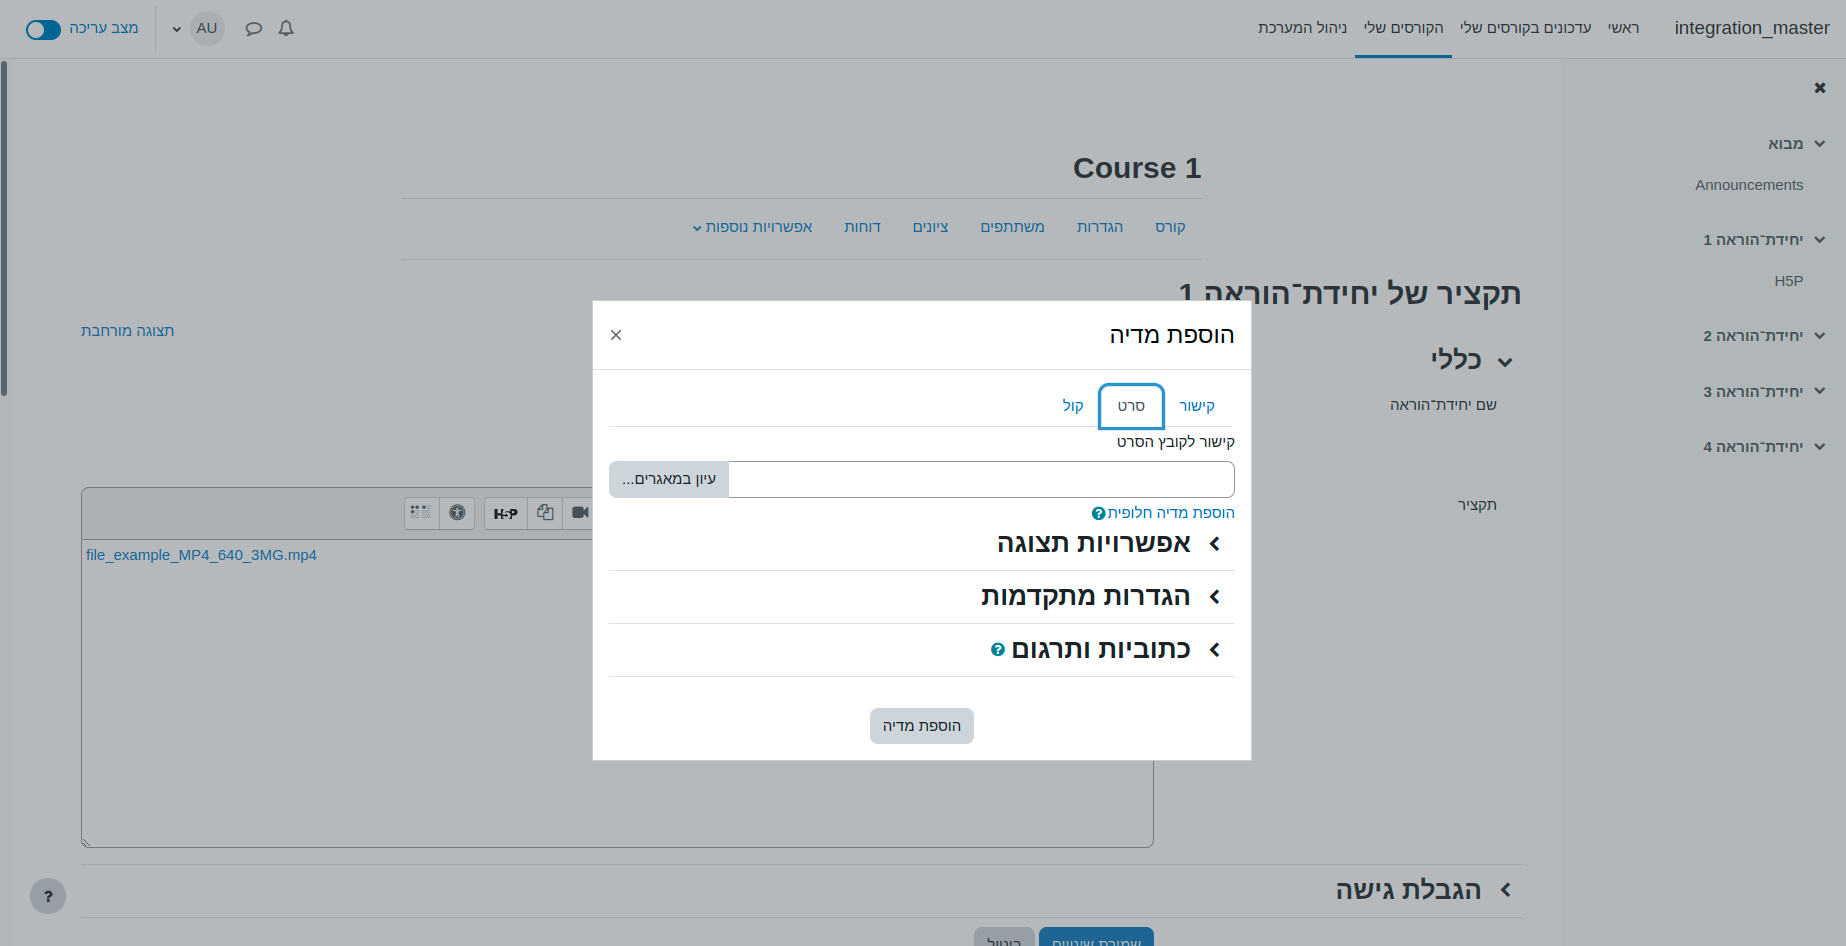Open the קורס course tab
This screenshot has width=1846, height=946.
tap(1170, 227)
